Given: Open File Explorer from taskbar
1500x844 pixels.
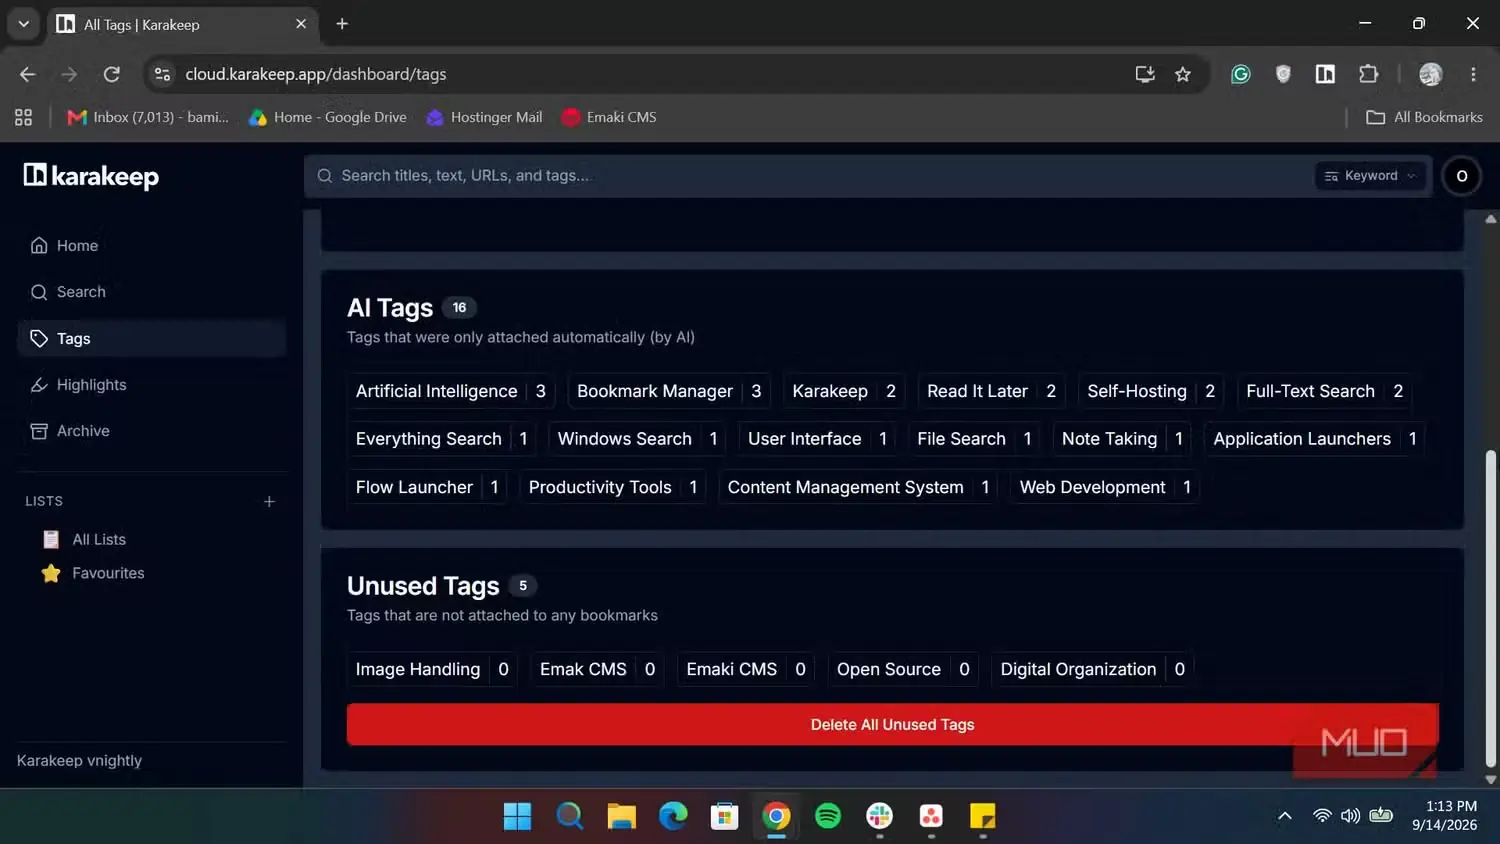Looking at the screenshot, I should pyautogui.click(x=621, y=816).
